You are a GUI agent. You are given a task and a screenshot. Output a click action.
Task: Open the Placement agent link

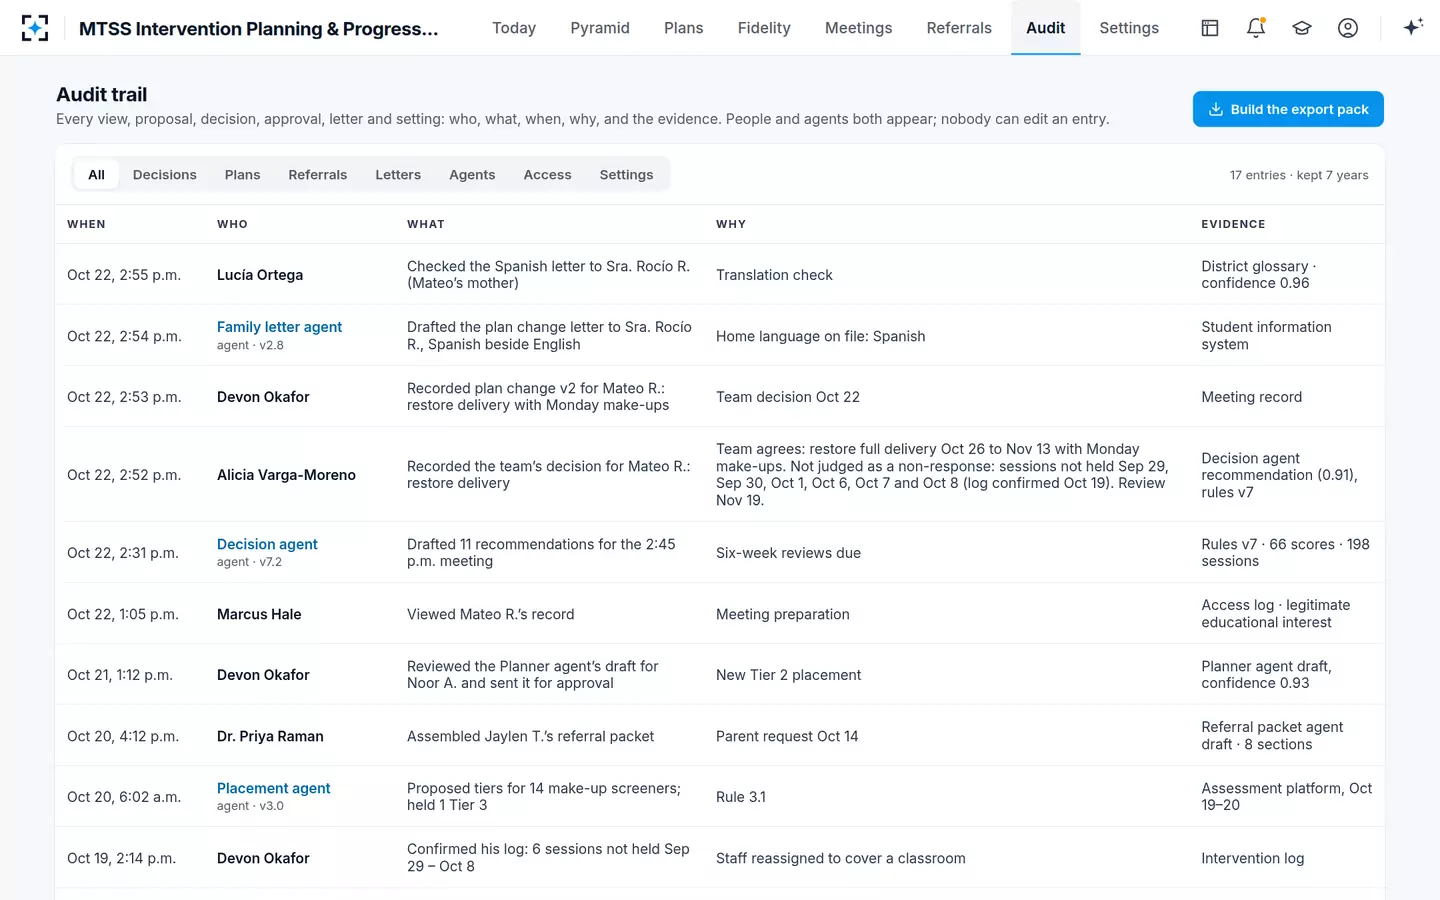273,788
